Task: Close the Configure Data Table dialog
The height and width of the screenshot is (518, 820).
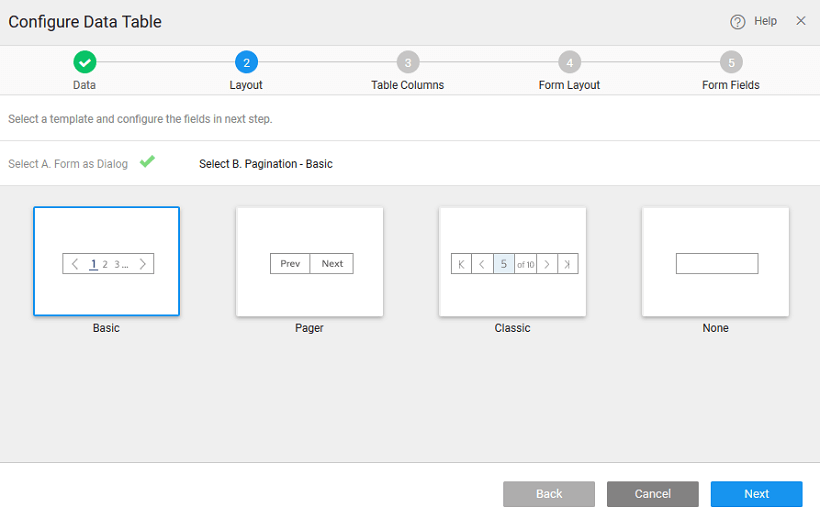Action: [800, 21]
